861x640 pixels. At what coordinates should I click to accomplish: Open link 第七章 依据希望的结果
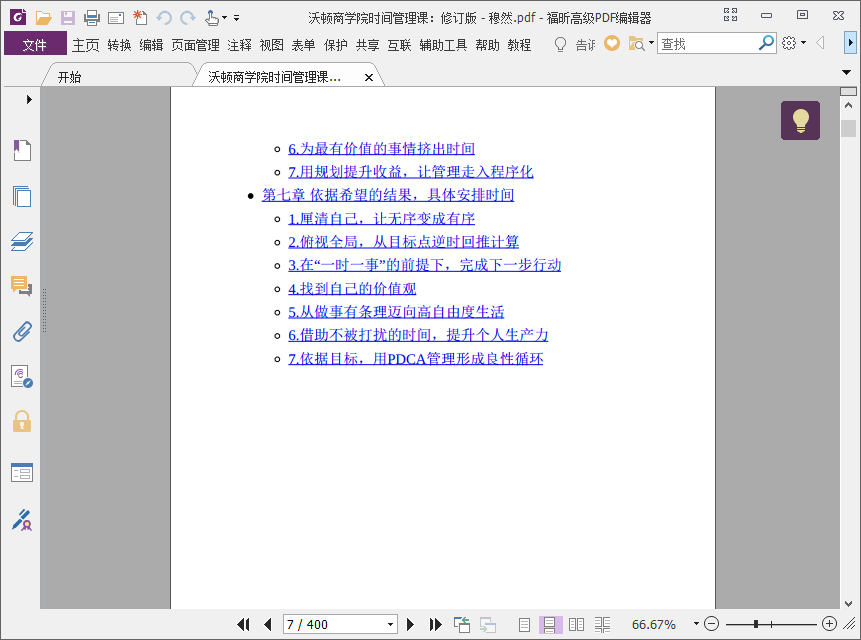[x=388, y=195]
